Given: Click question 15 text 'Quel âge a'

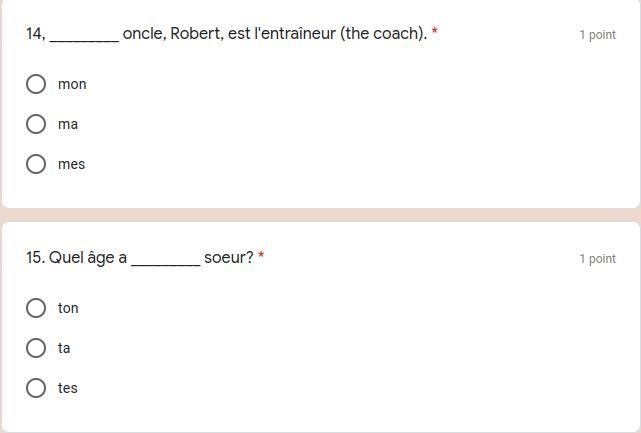Looking at the screenshot, I should point(77,258).
